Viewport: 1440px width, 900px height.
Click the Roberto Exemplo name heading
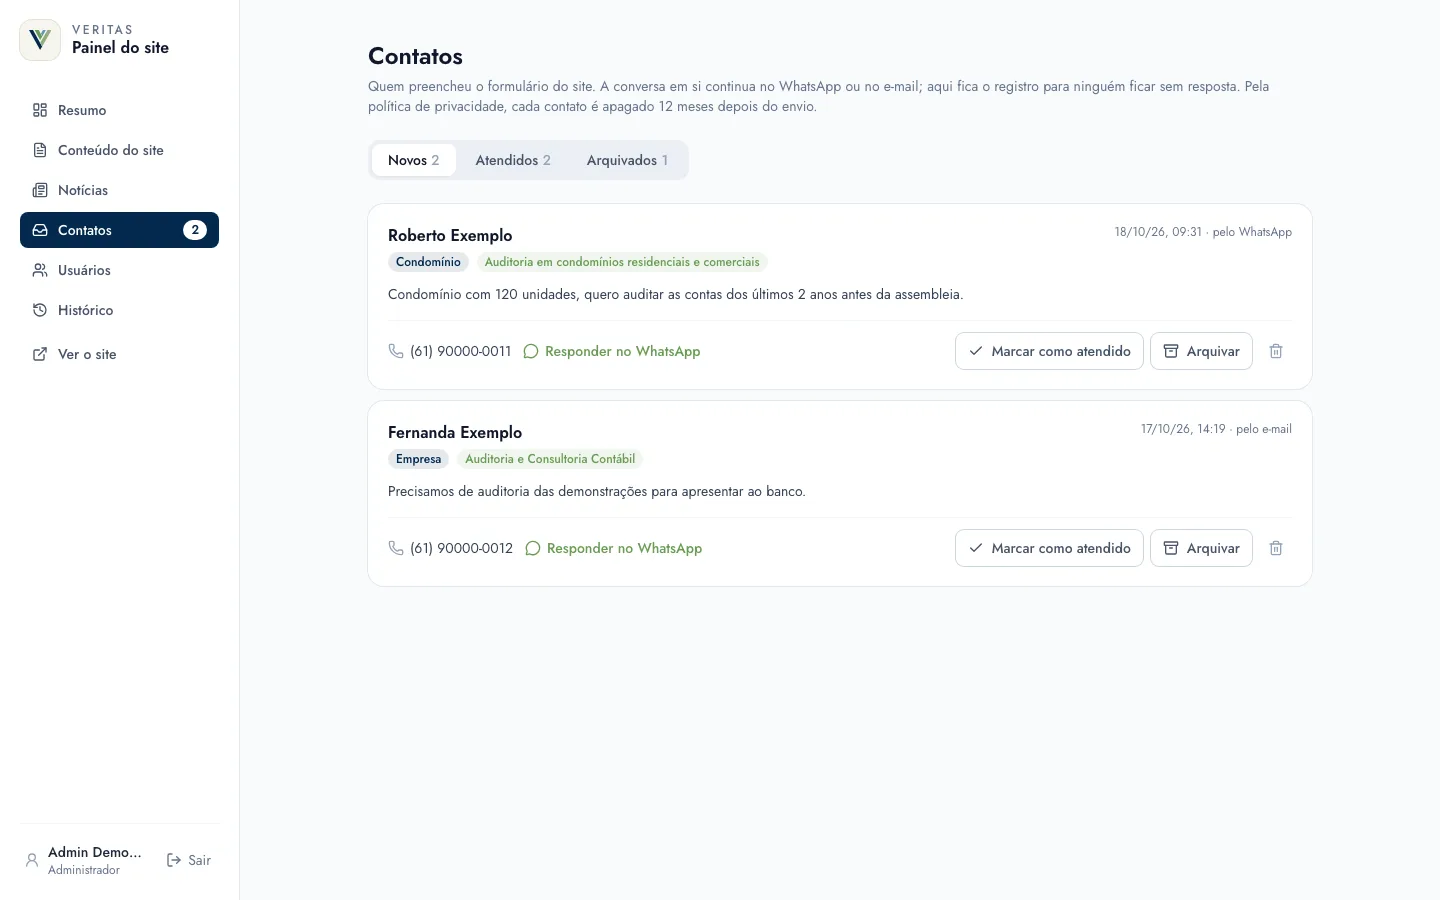click(x=450, y=235)
